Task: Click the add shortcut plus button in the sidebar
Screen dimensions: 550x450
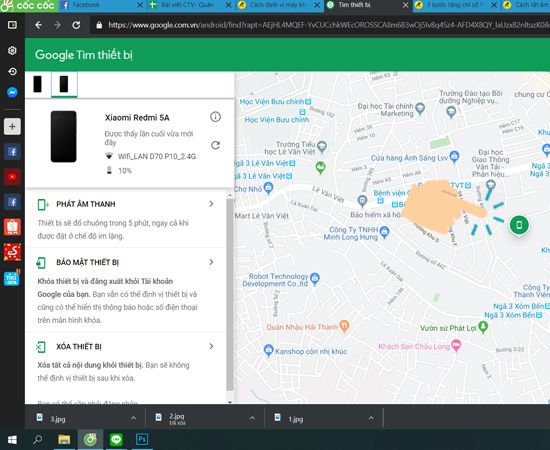Action: [x=12, y=126]
